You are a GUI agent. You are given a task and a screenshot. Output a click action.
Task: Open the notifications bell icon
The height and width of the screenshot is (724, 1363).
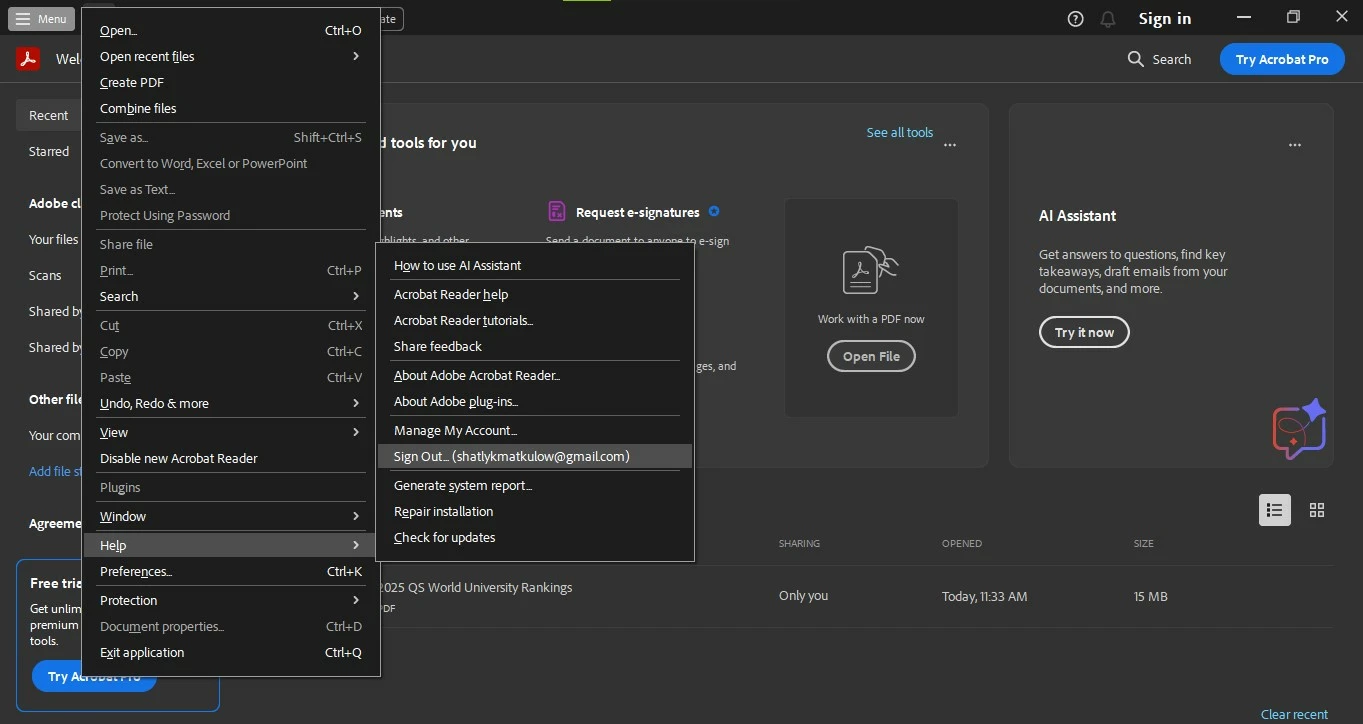[x=1108, y=19]
